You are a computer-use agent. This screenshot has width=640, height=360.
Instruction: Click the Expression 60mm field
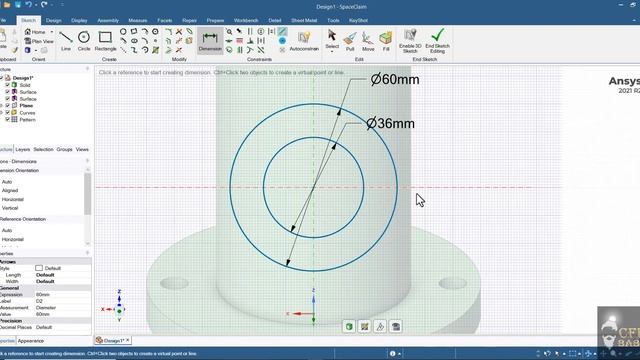click(63, 294)
